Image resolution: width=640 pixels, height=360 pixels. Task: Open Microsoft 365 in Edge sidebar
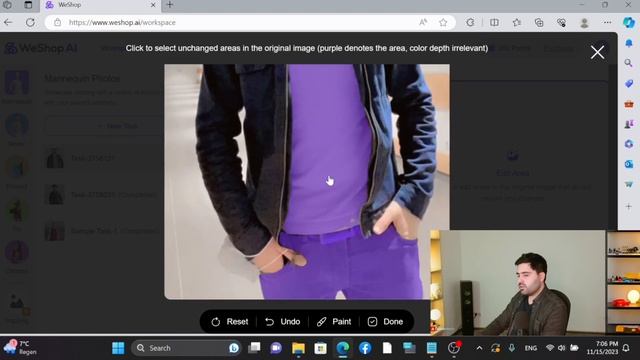(x=629, y=144)
